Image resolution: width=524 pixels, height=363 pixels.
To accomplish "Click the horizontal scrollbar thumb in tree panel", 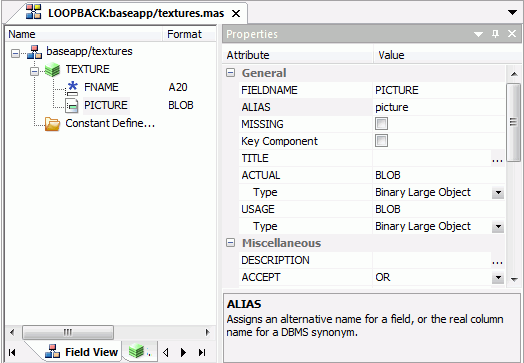I will [68, 333].
